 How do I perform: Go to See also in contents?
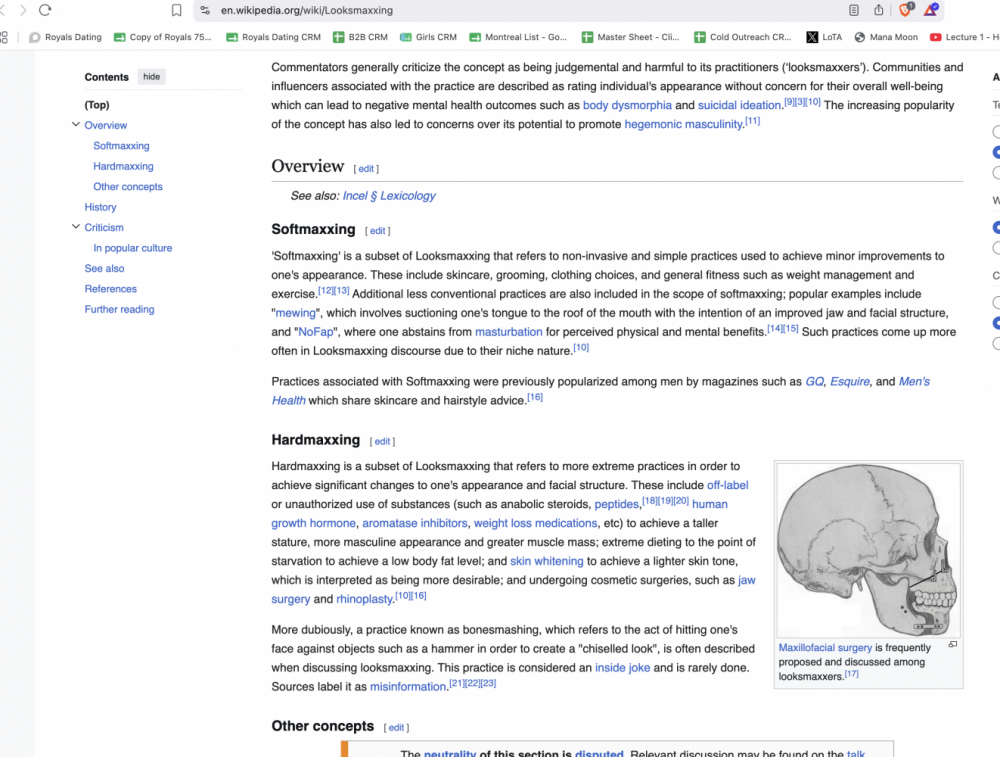click(x=105, y=268)
